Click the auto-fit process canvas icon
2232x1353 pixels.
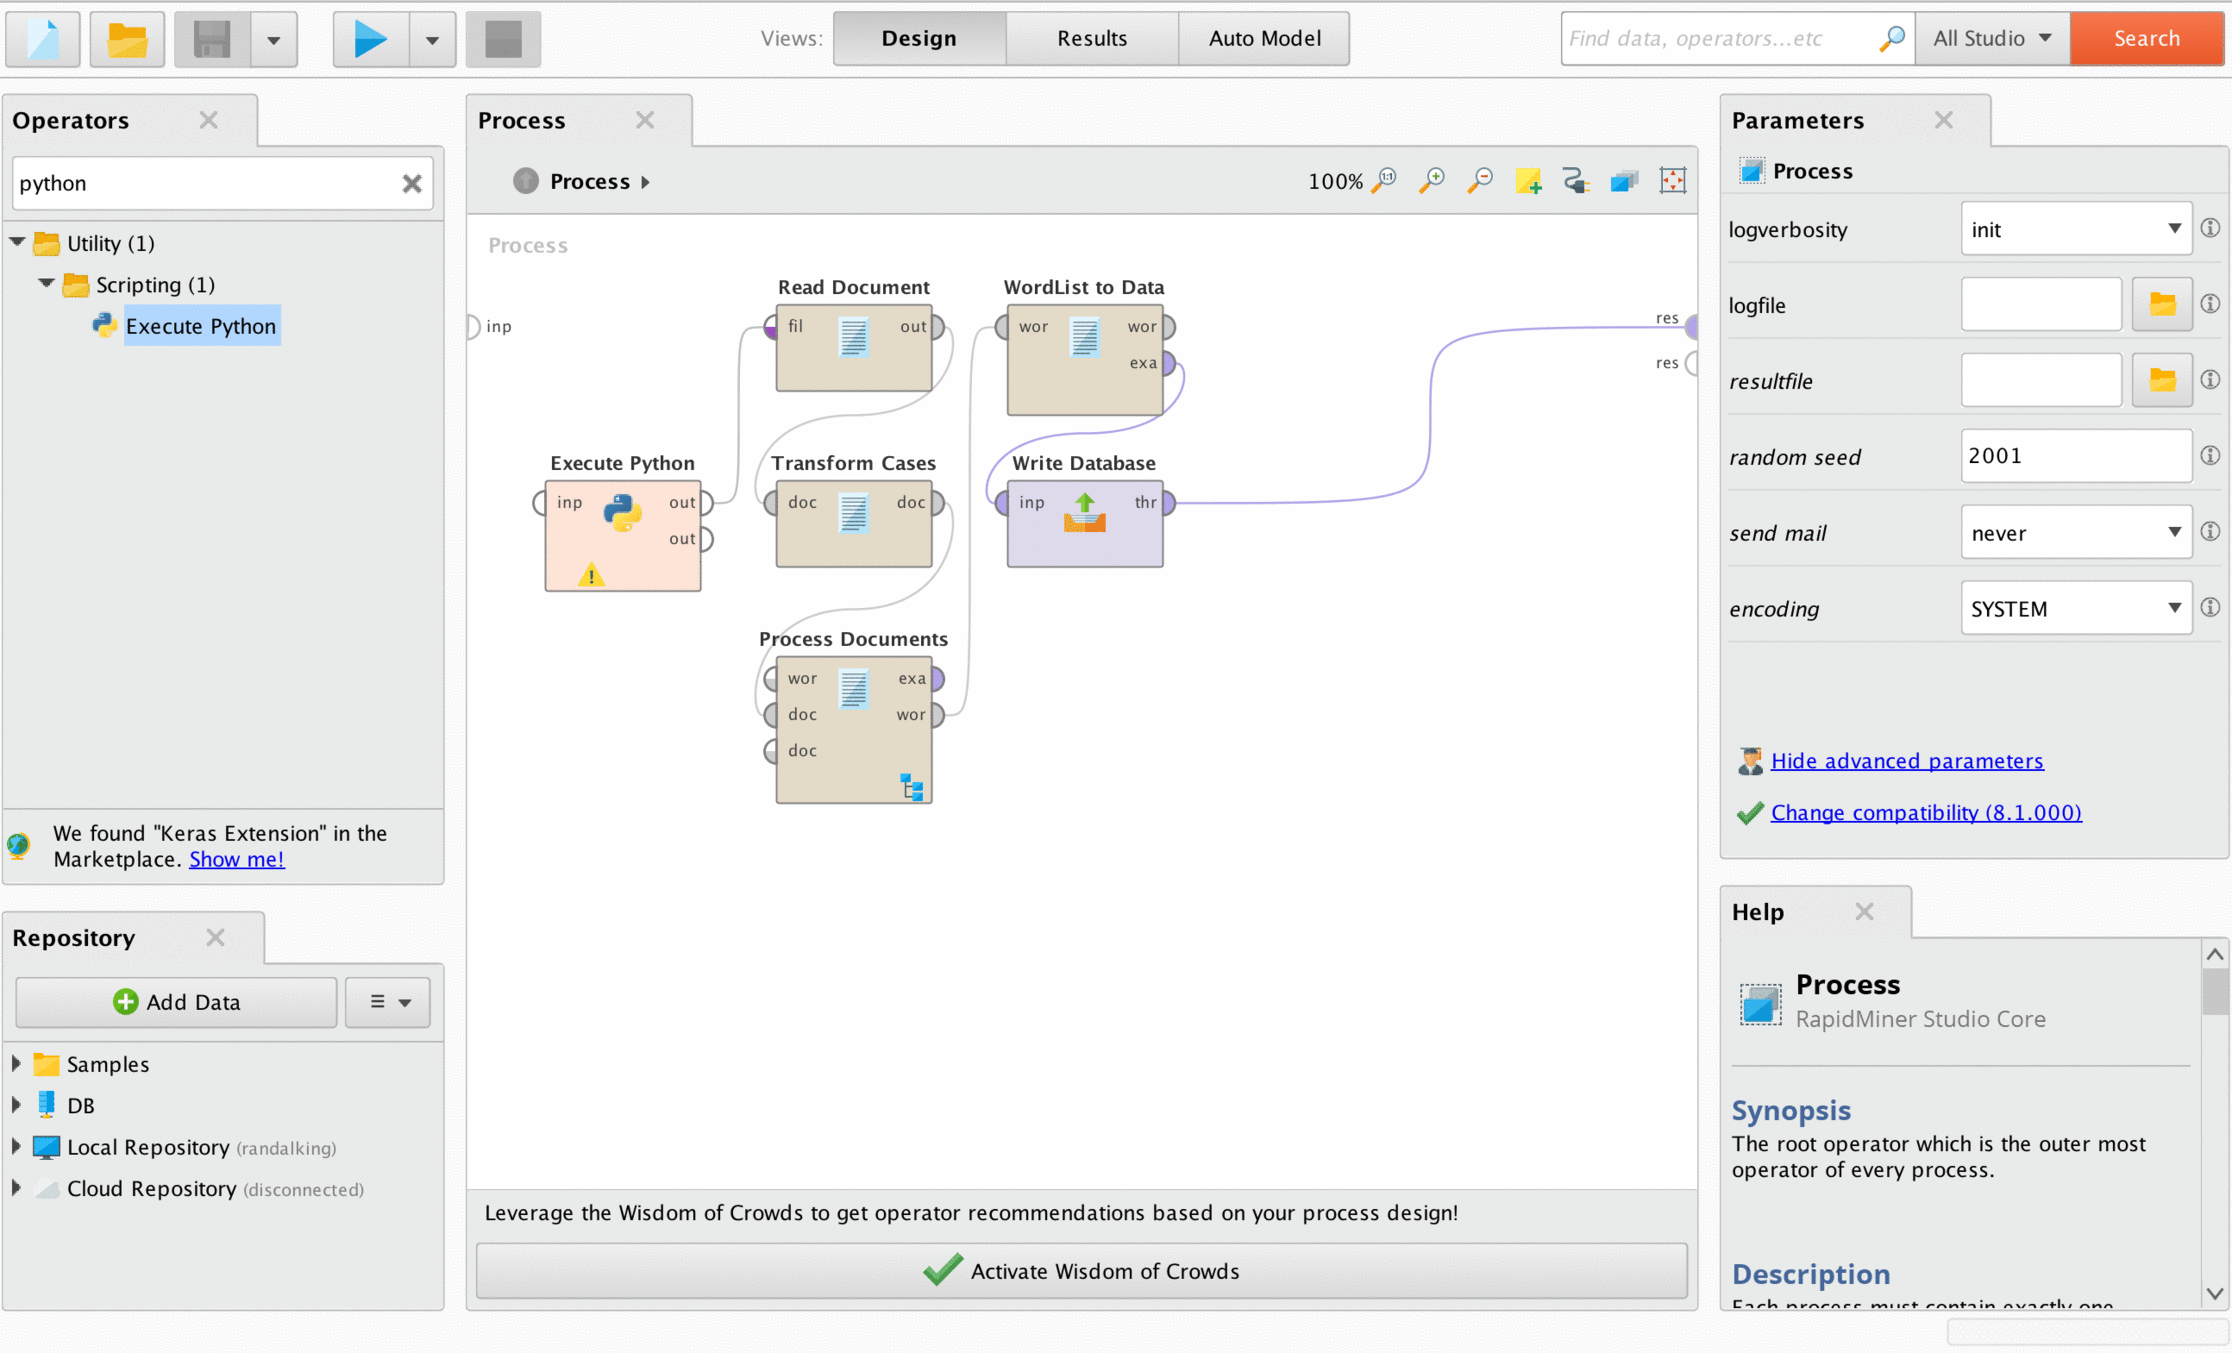(x=1672, y=180)
